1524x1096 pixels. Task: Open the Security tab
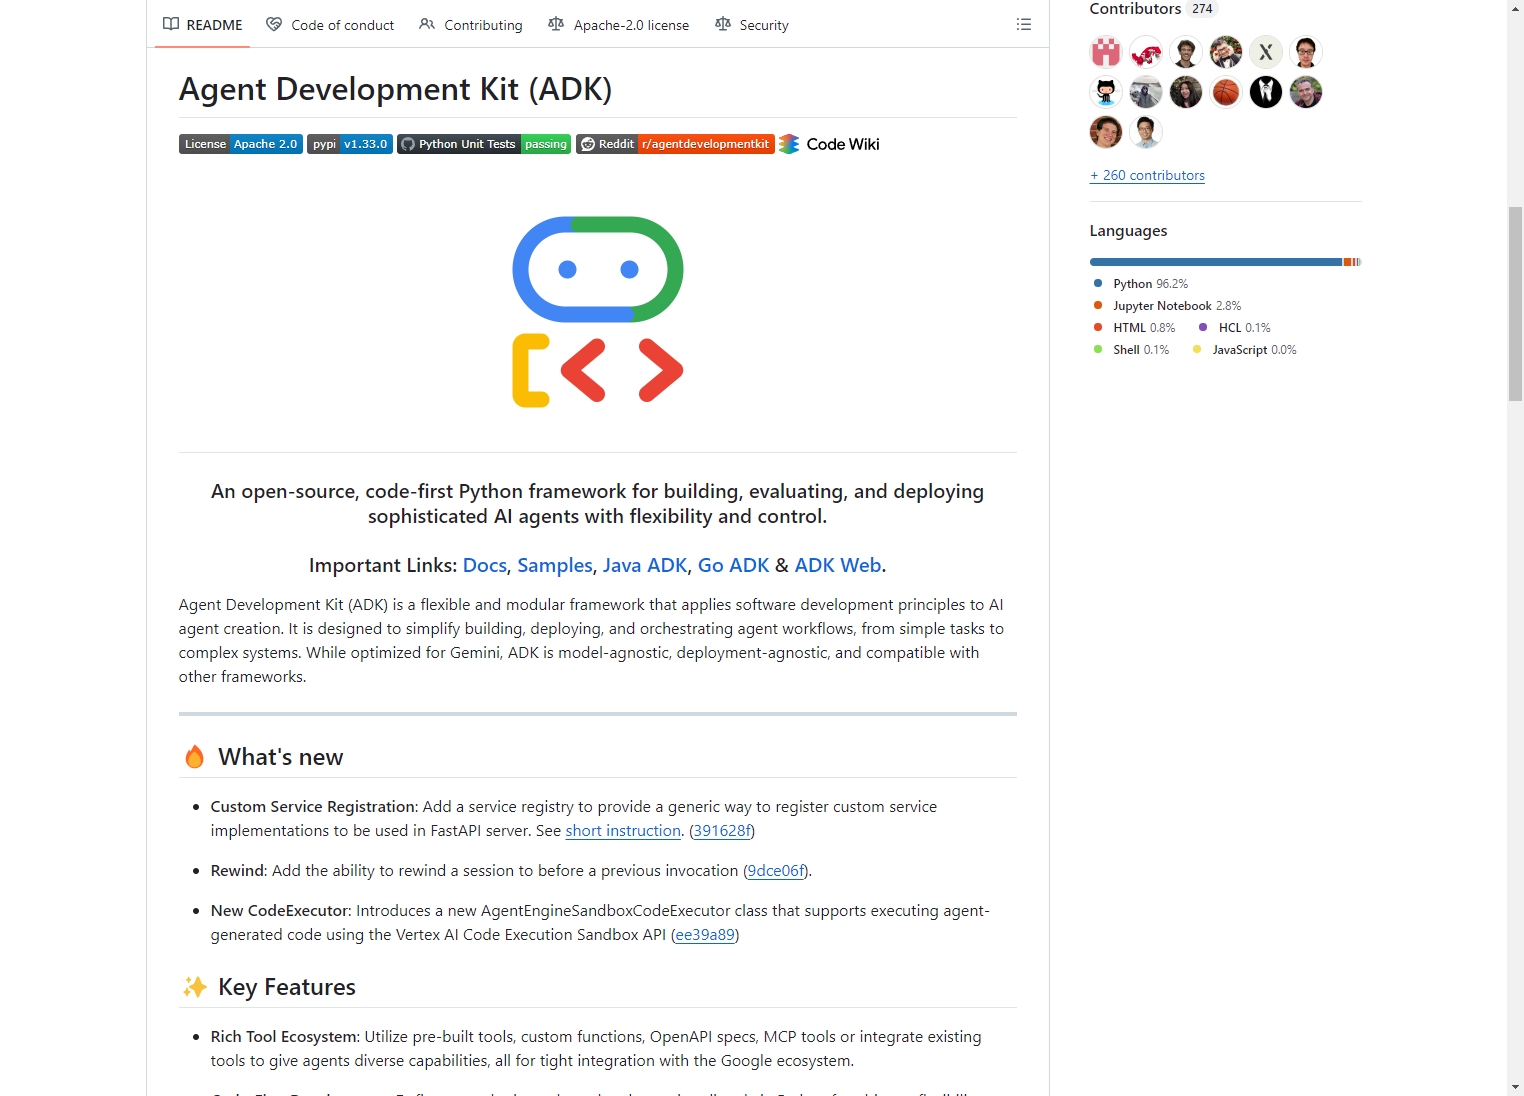point(752,25)
